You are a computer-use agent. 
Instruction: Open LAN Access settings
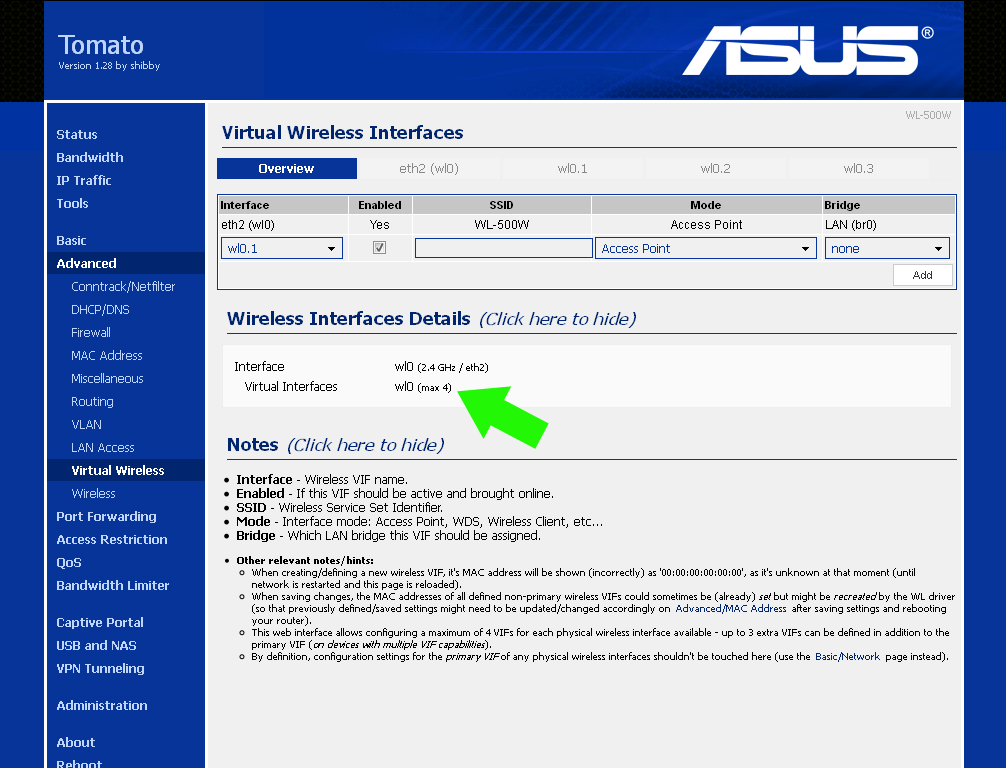click(103, 448)
